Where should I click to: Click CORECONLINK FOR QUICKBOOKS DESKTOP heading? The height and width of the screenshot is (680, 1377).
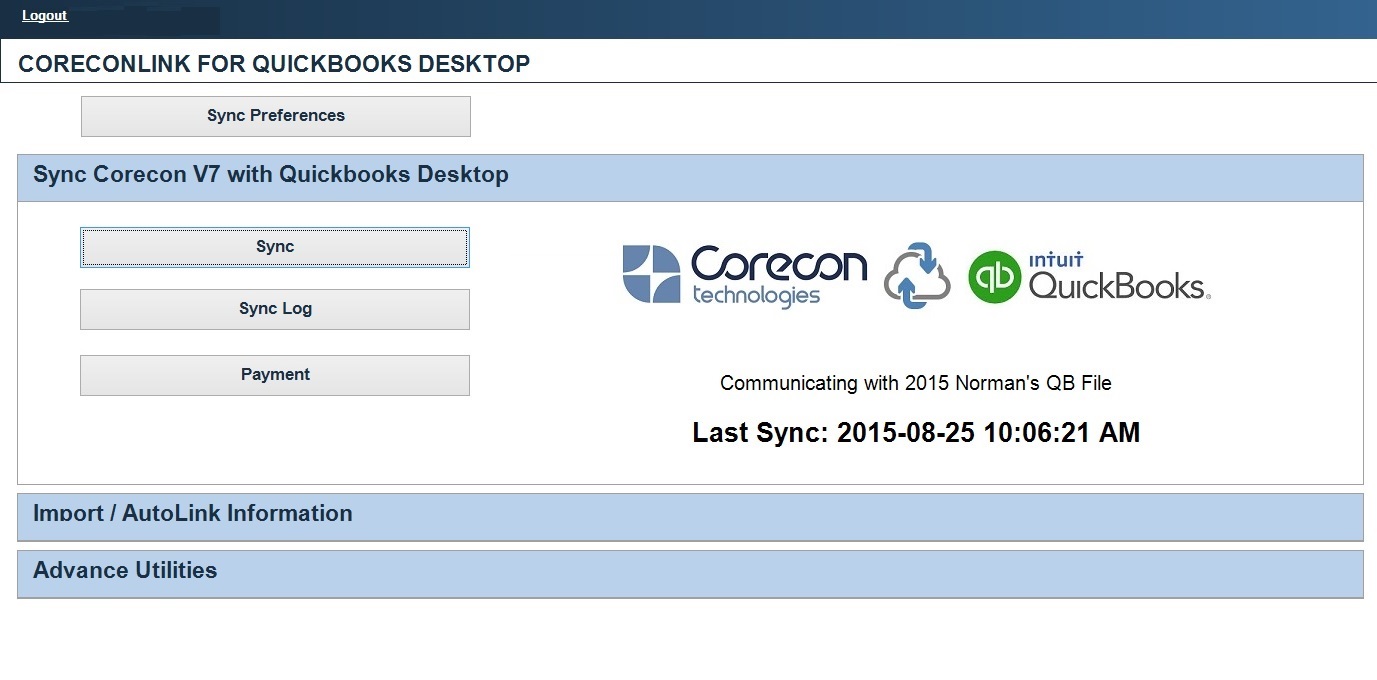click(274, 64)
